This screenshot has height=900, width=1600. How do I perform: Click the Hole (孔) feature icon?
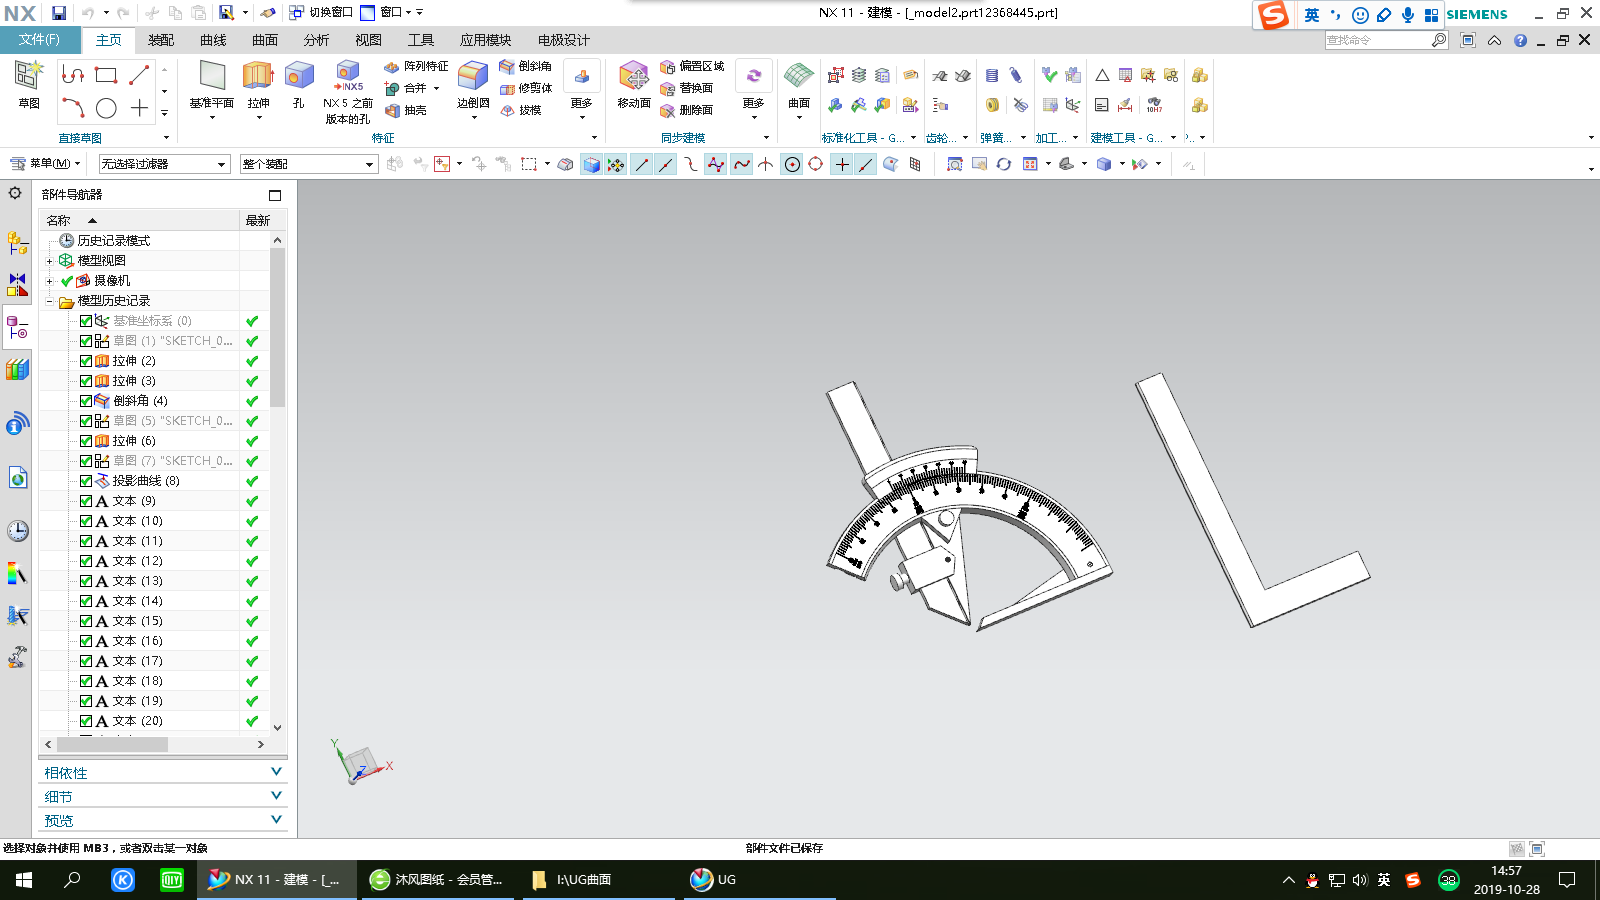click(x=298, y=77)
